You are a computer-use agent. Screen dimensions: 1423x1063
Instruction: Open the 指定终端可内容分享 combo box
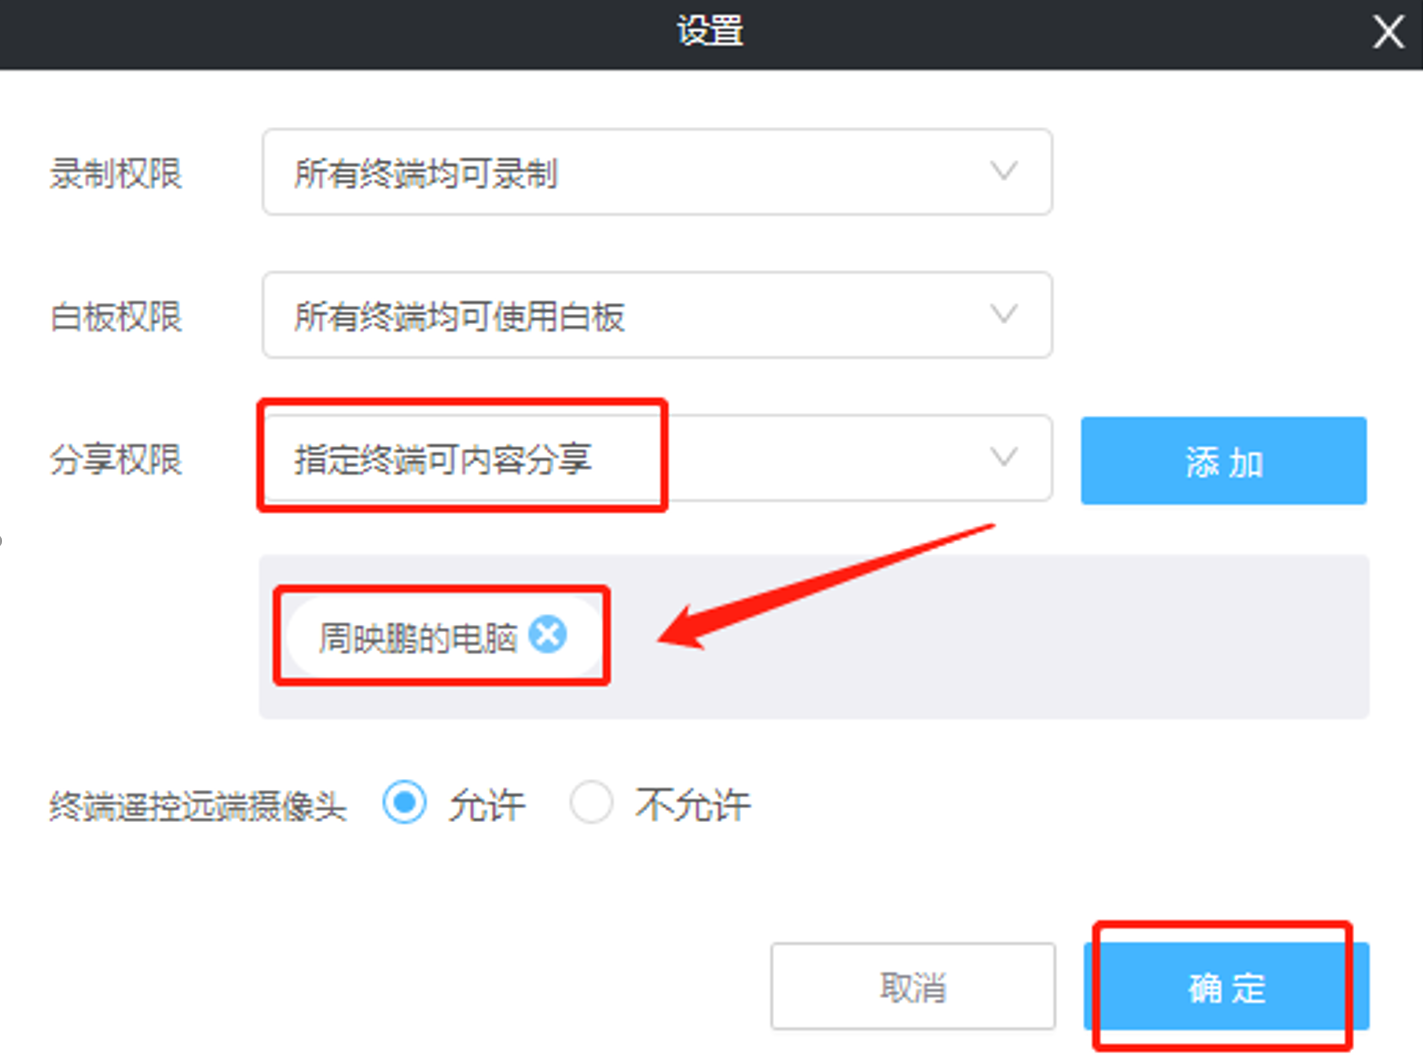pyautogui.click(x=657, y=457)
